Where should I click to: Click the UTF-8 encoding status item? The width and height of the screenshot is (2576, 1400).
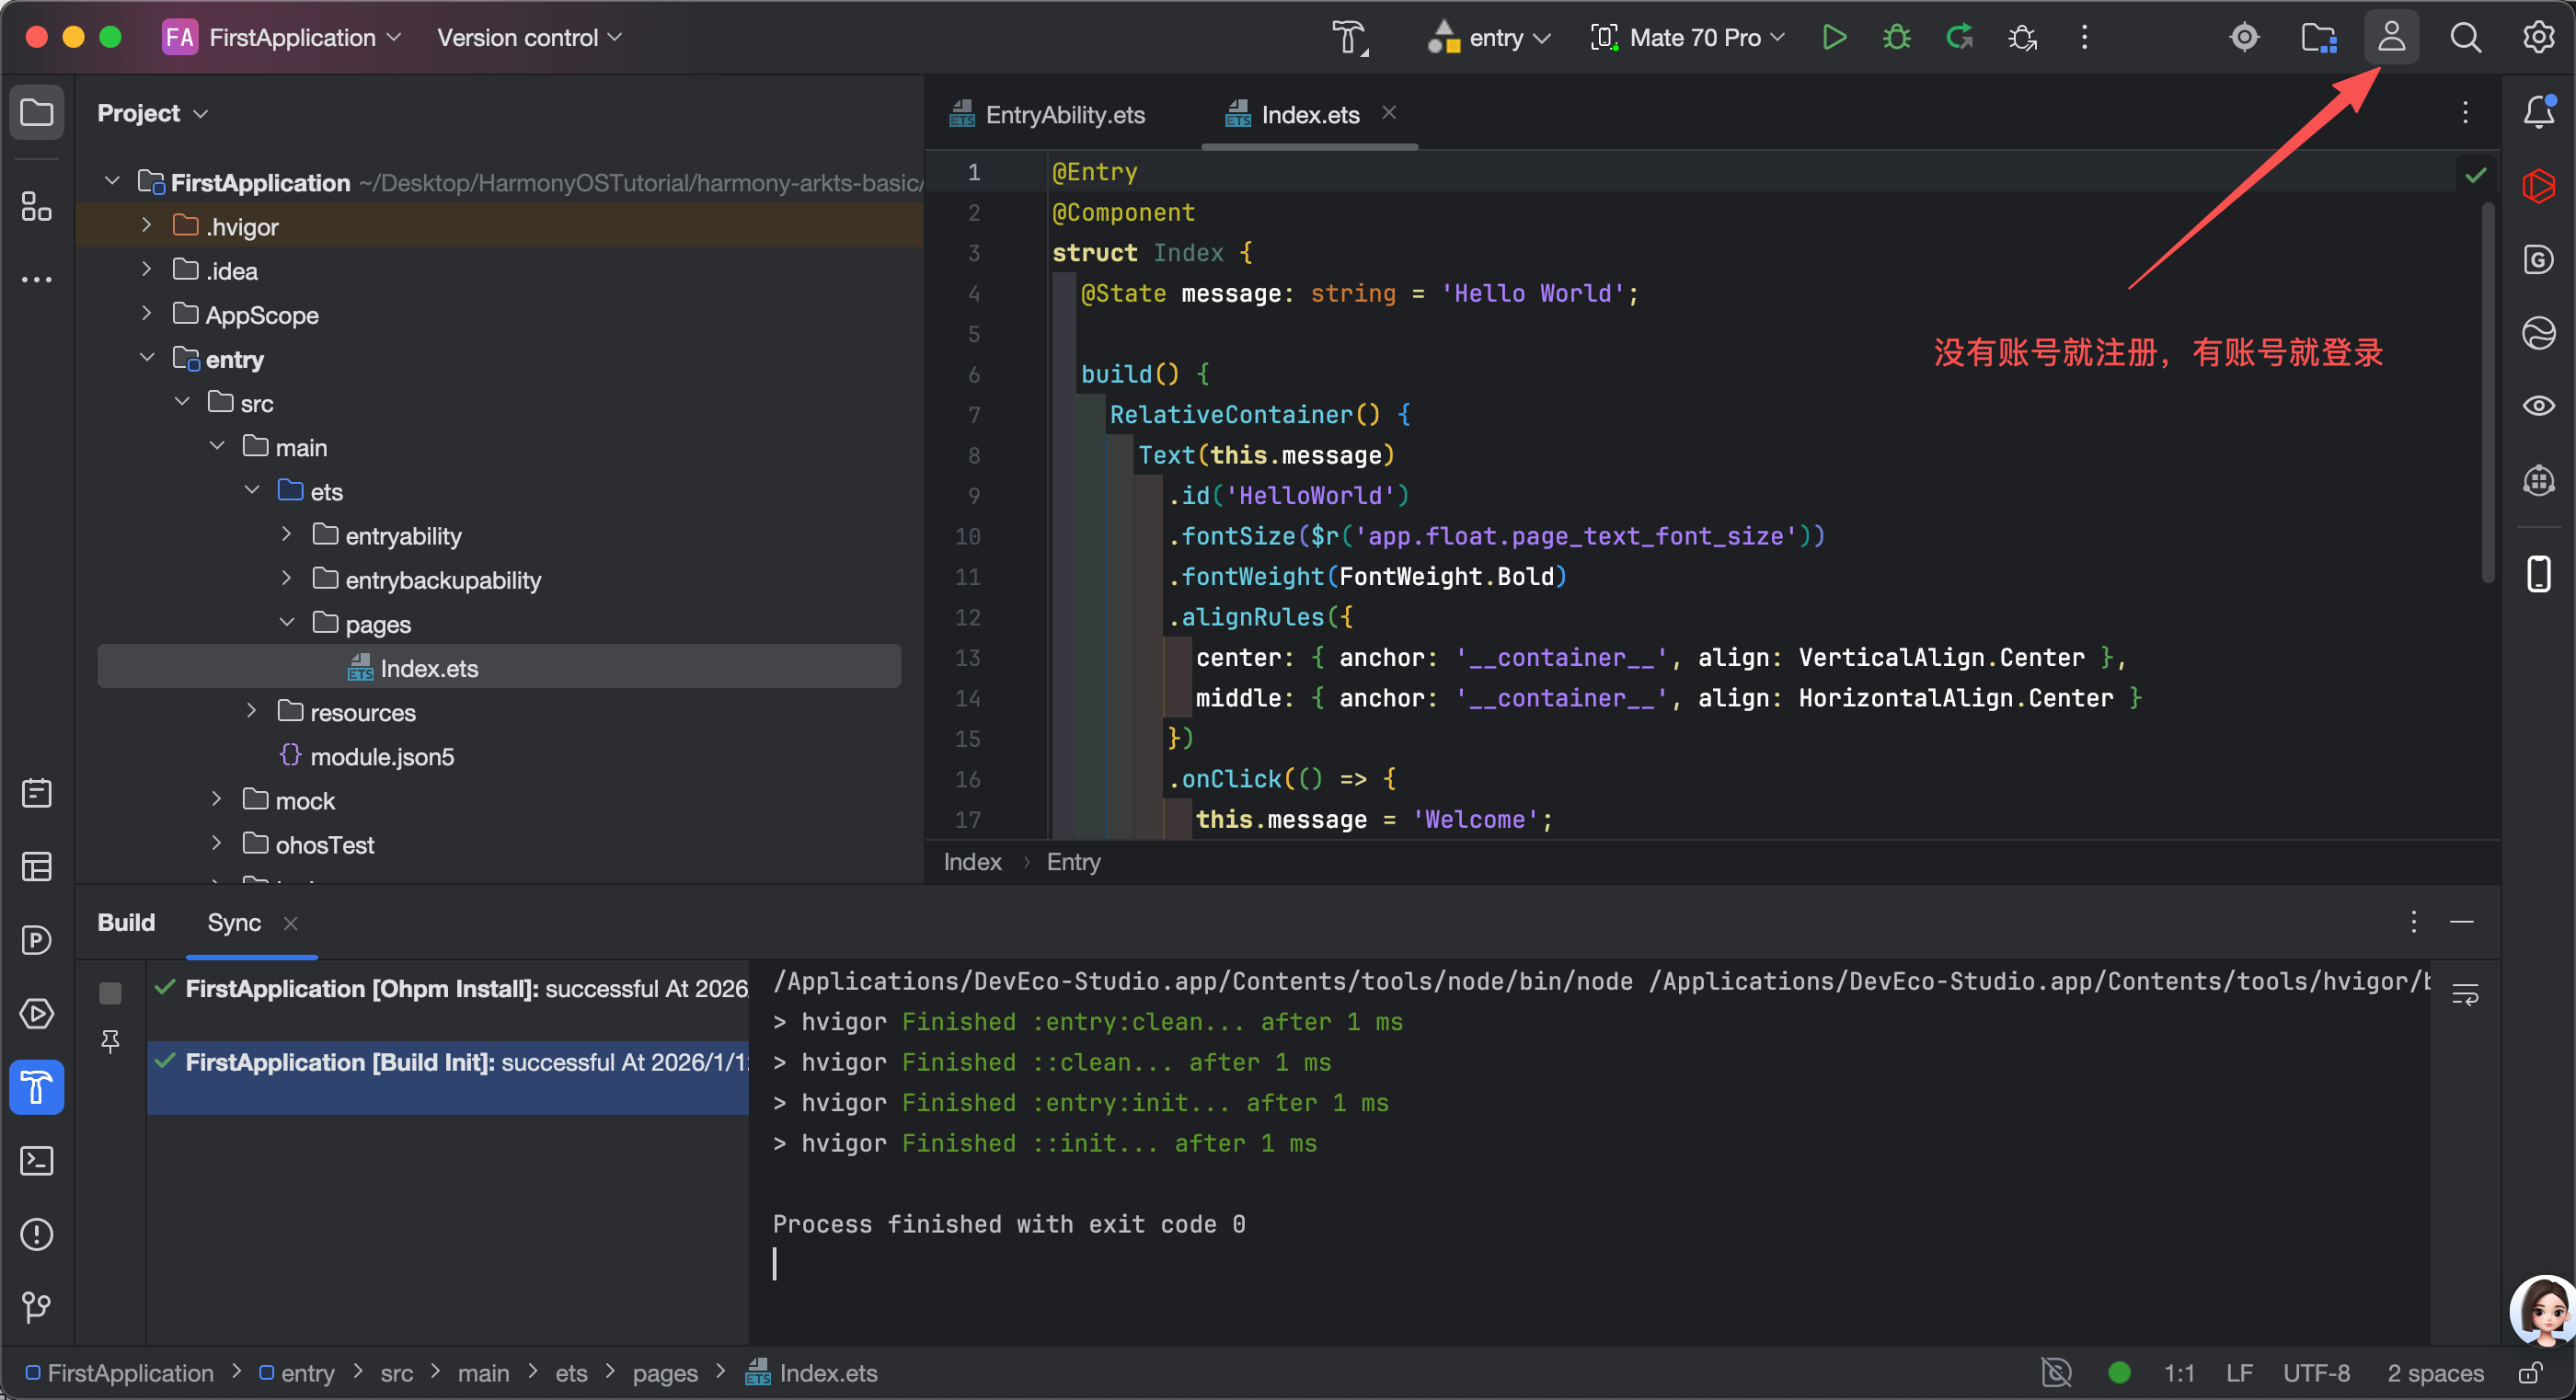point(2316,1373)
